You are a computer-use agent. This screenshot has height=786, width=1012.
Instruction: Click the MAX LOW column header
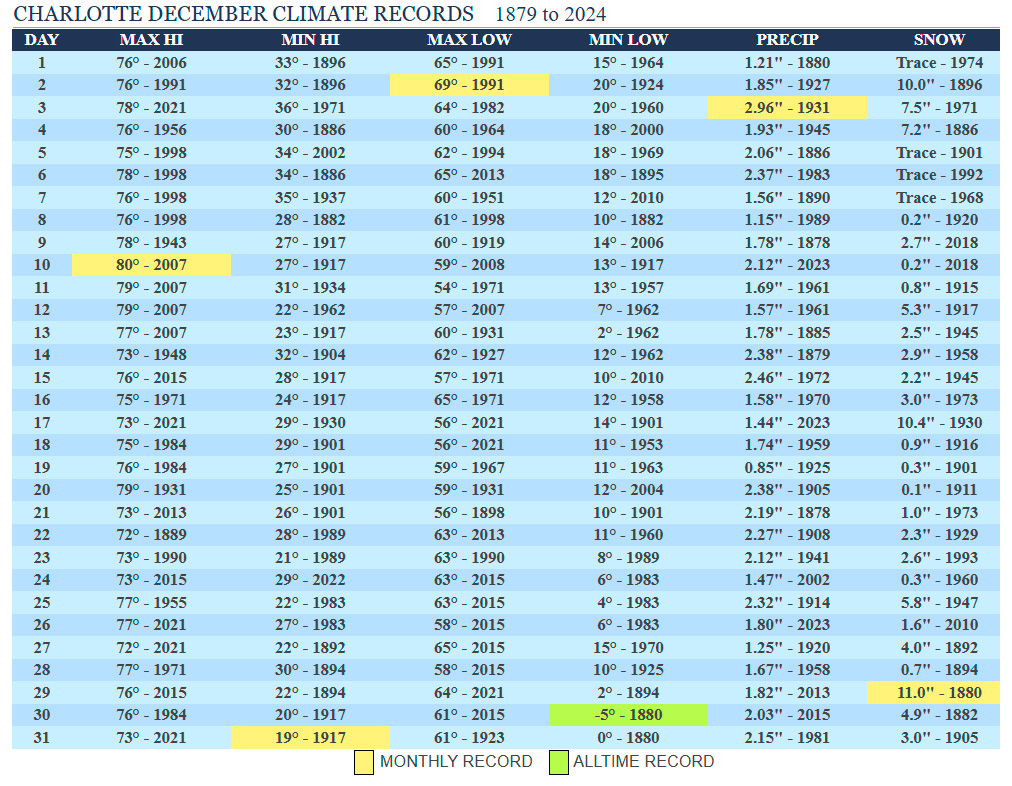click(469, 40)
